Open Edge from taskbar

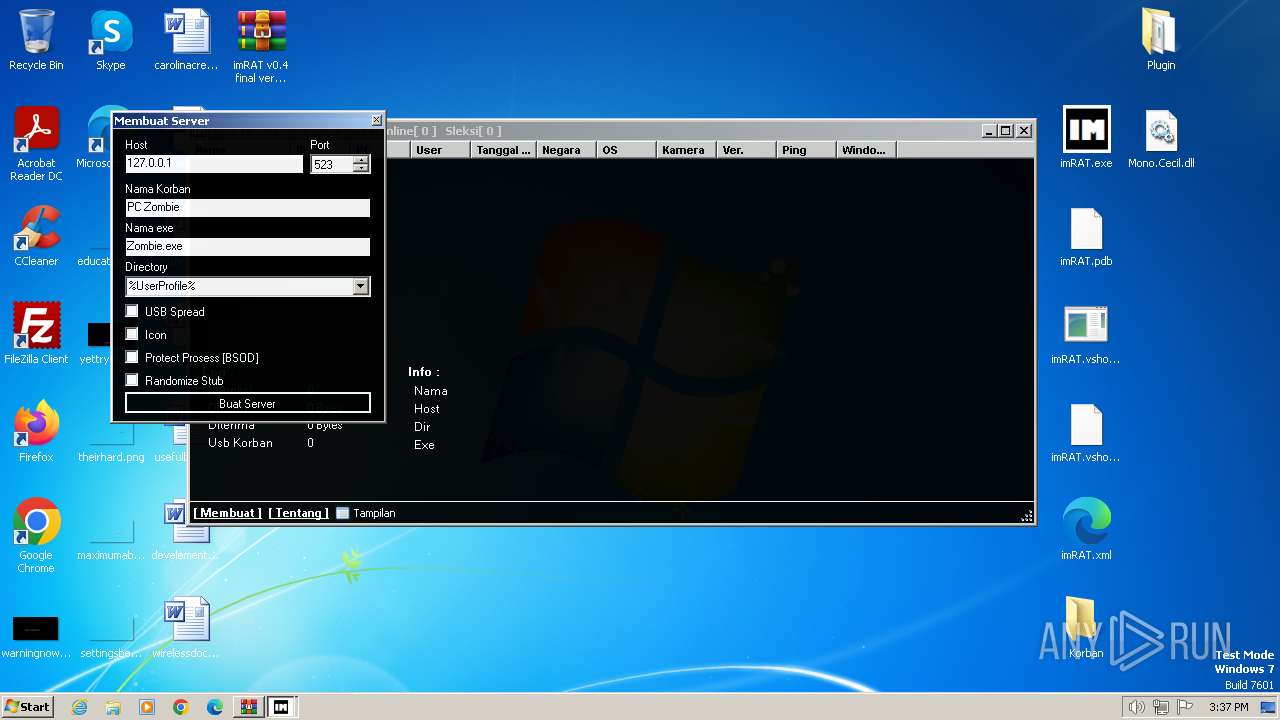[215, 707]
